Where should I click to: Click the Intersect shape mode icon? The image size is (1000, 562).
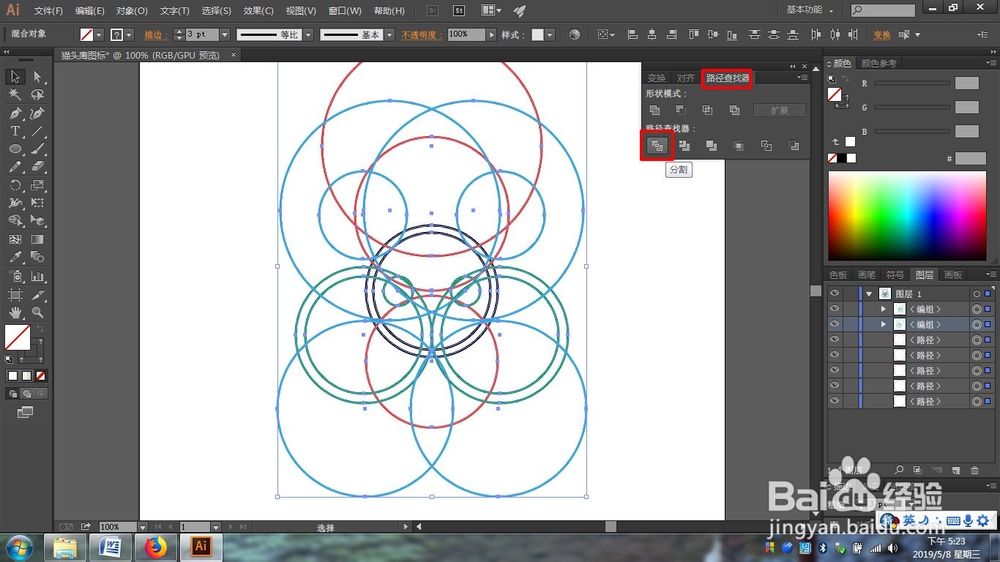coord(707,110)
